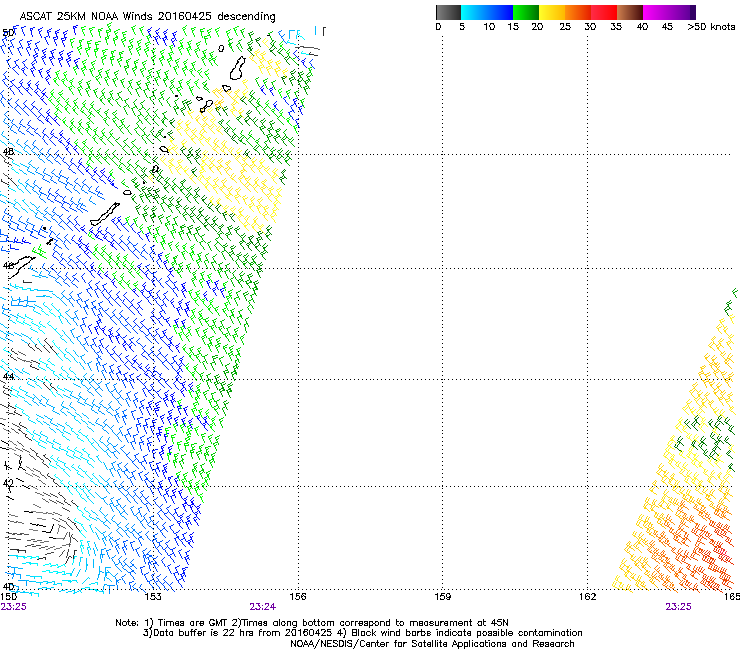Click the brown 35-40 knots legend swatch
Viewport: 740px width, 650px height.
pyautogui.click(x=630, y=12)
